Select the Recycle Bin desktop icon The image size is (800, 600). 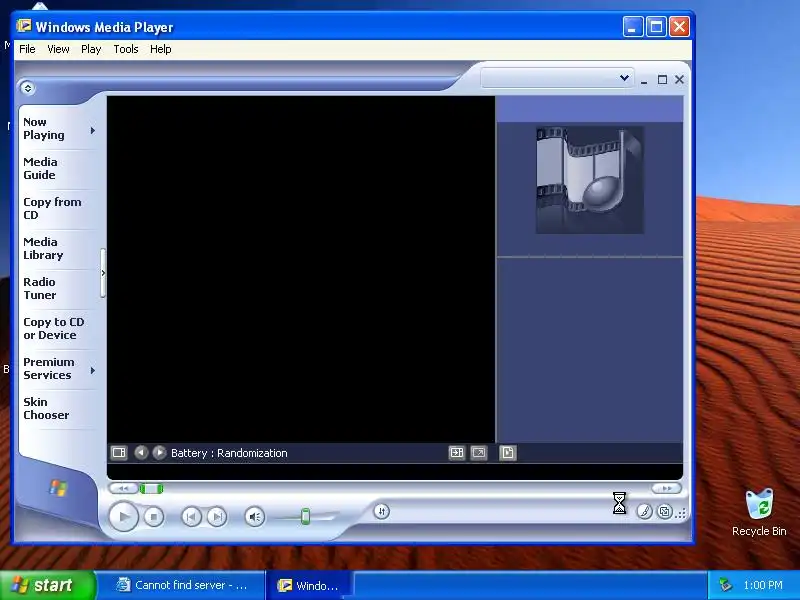759,512
